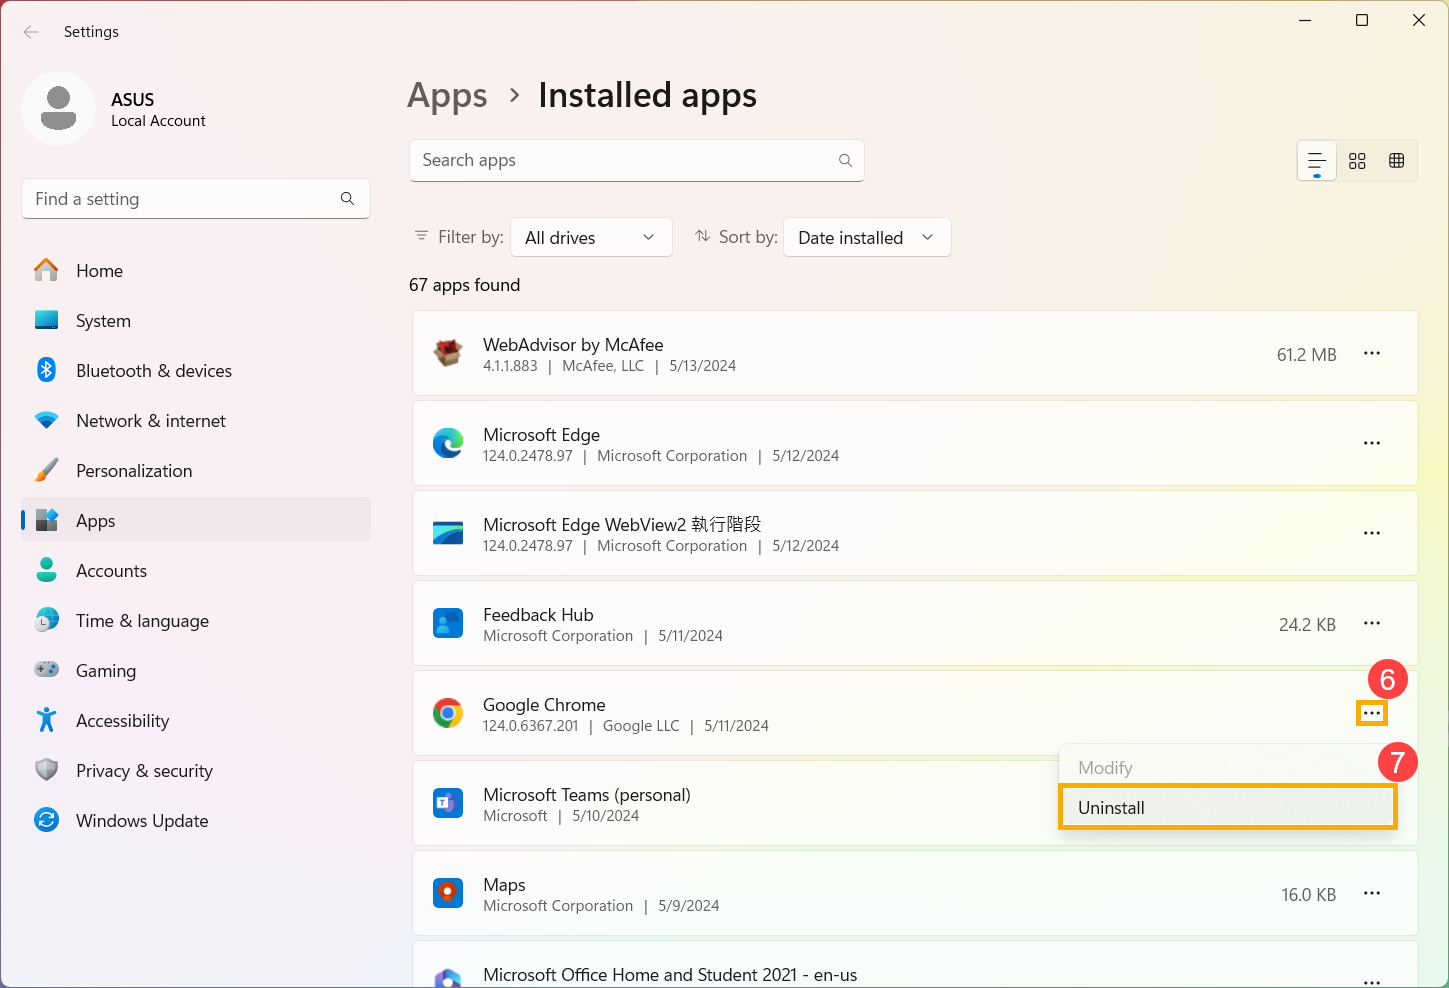Open more options for WebAdvisor by McAfee
The image size is (1449, 988).
click(1372, 353)
